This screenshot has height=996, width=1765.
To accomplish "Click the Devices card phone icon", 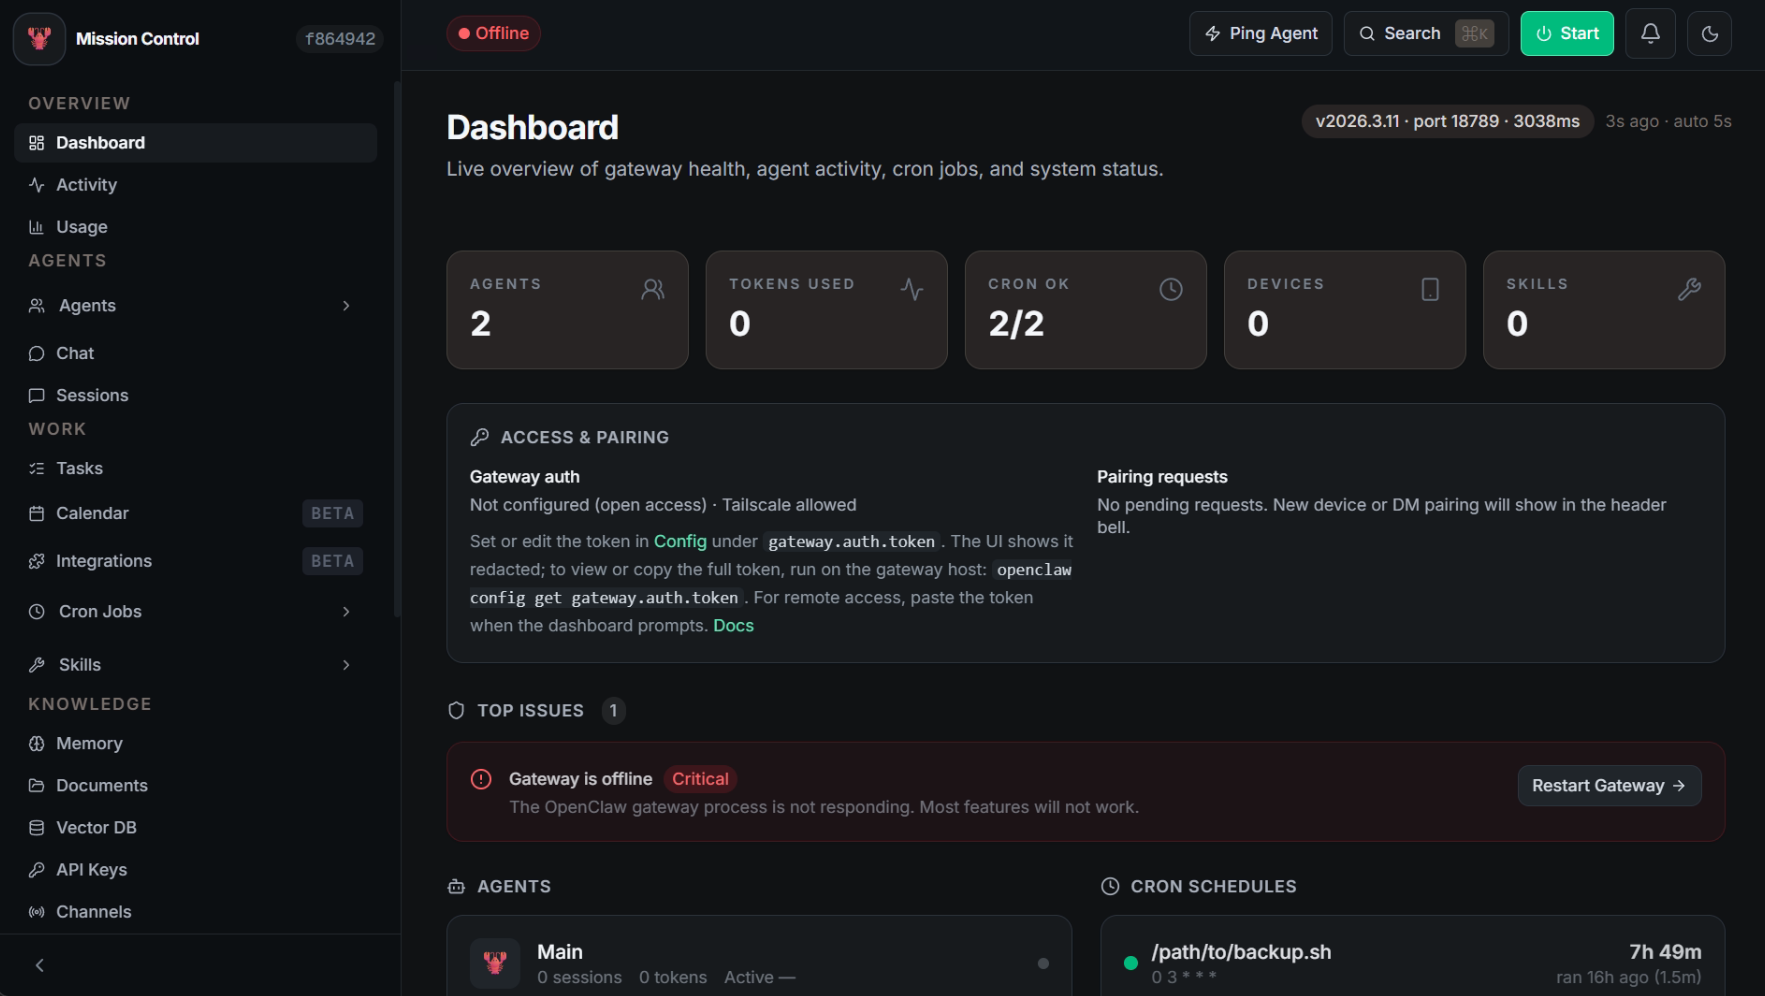I will coord(1430,290).
